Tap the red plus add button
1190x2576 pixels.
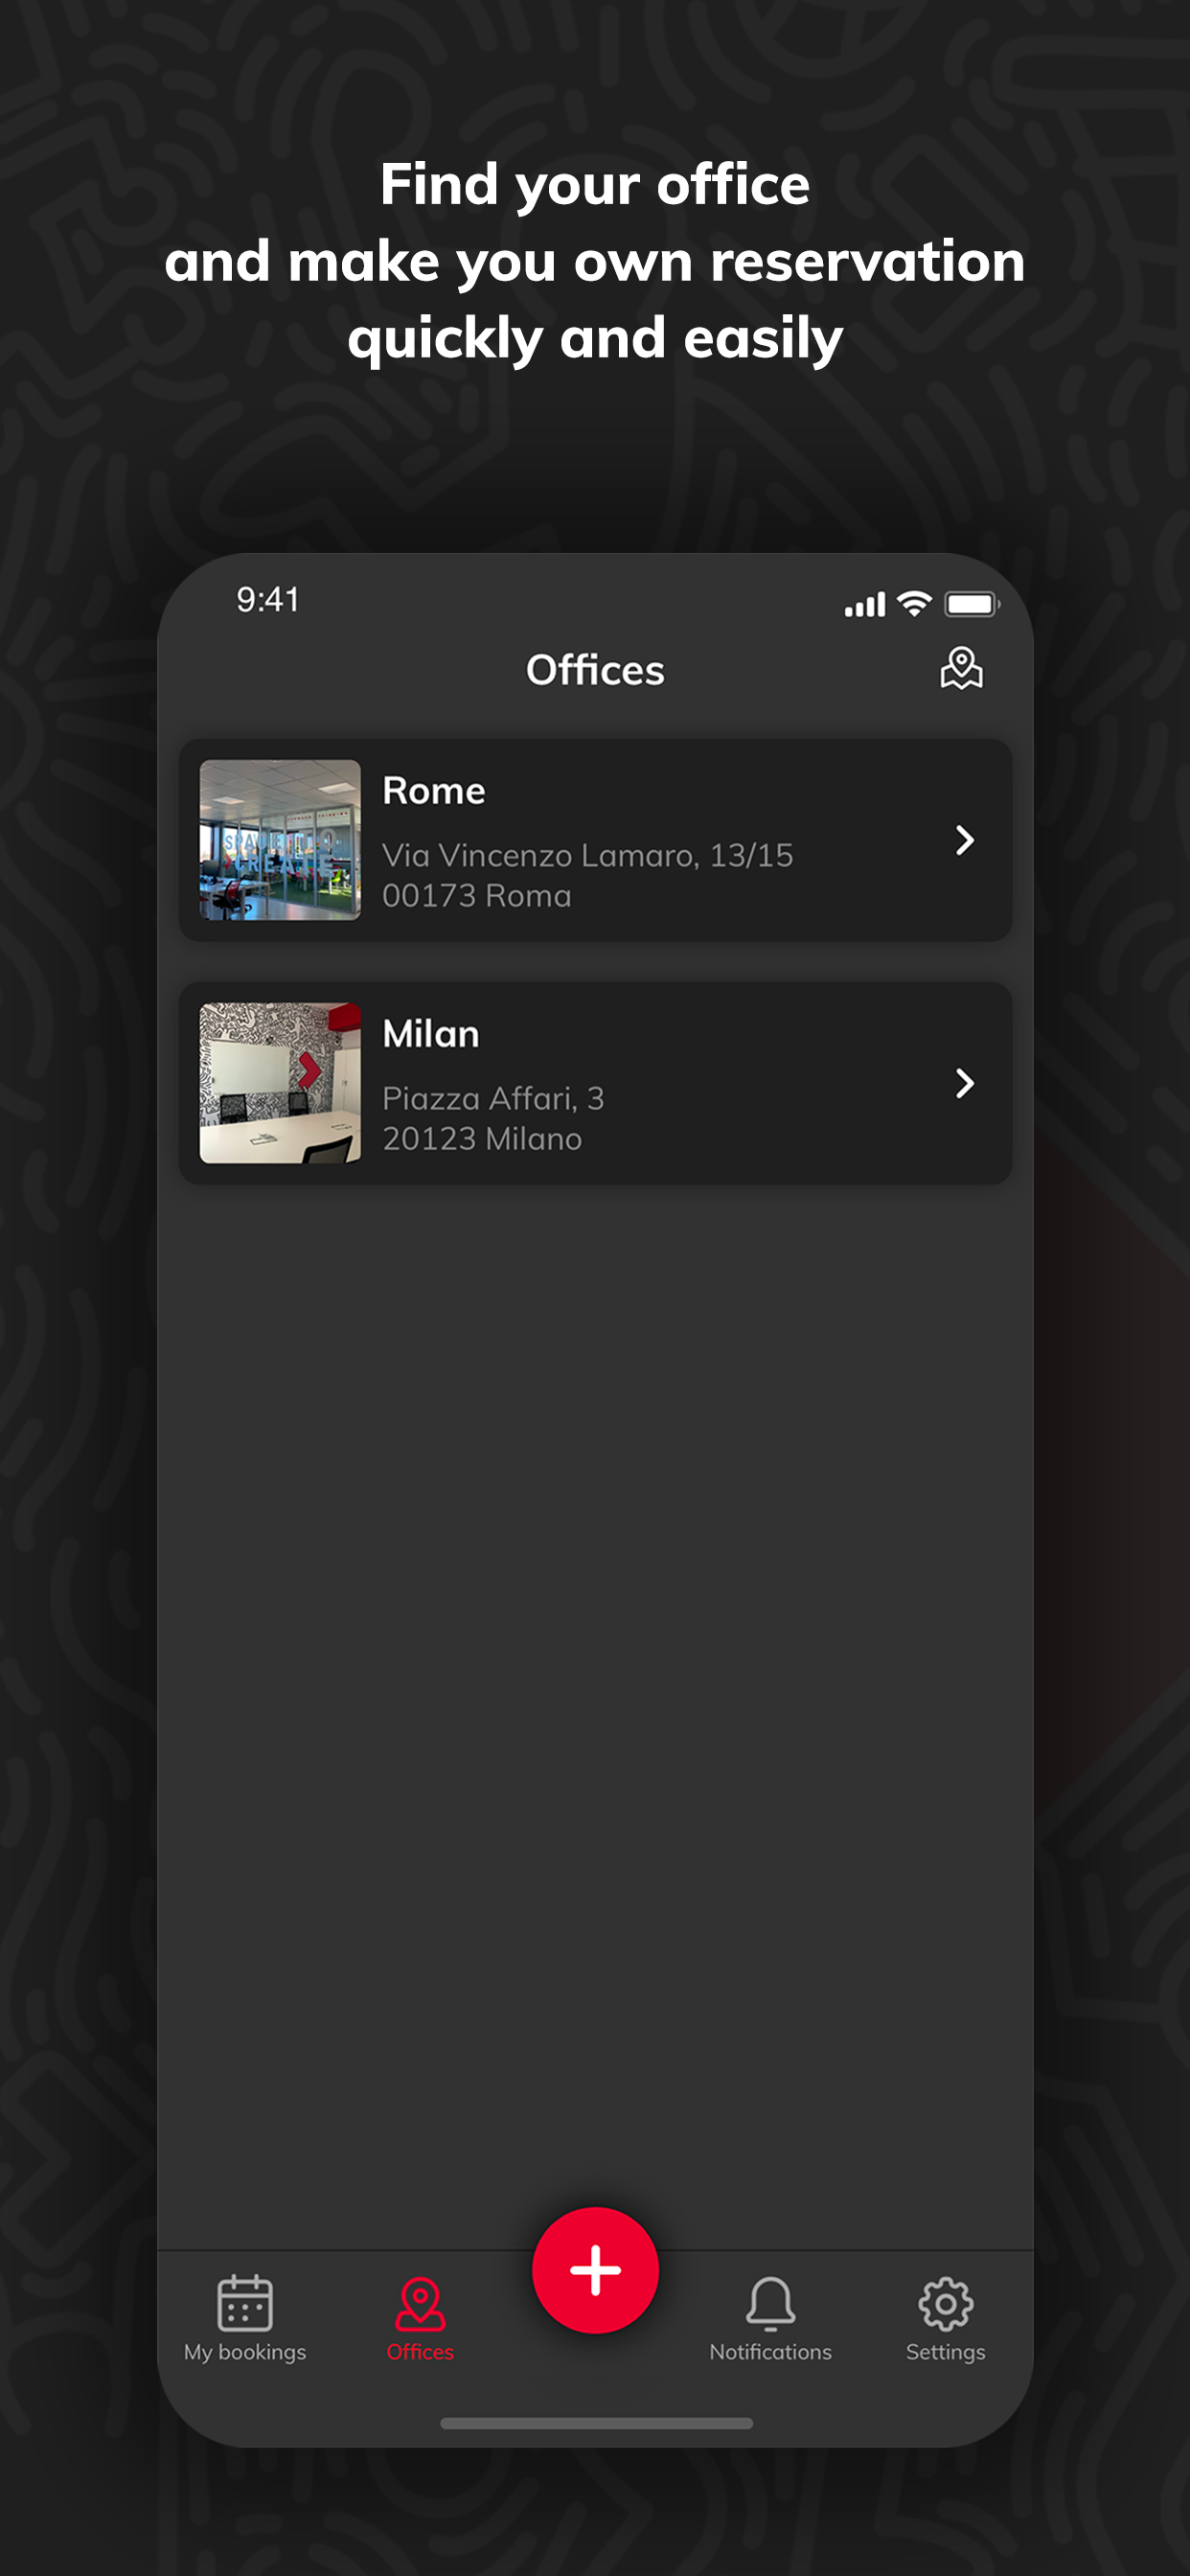595,2270
